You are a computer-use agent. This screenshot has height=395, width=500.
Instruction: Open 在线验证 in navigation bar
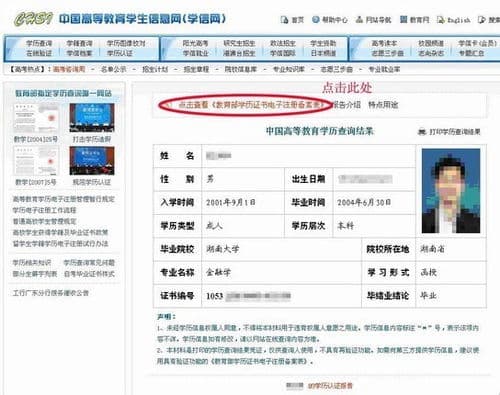(39, 53)
